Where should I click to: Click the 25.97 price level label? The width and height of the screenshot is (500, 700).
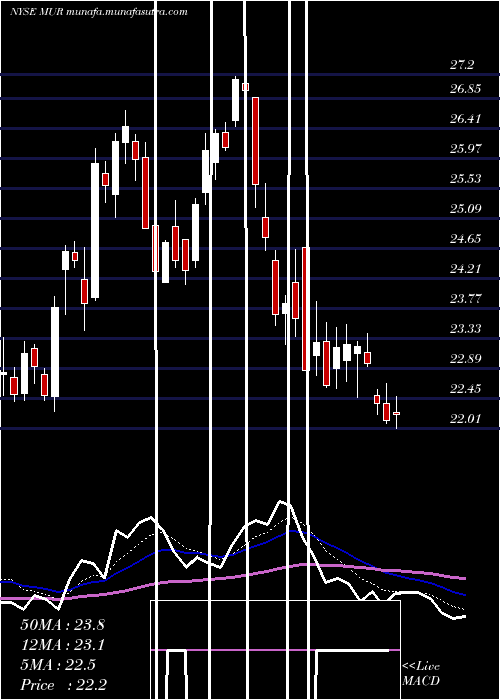pos(466,149)
